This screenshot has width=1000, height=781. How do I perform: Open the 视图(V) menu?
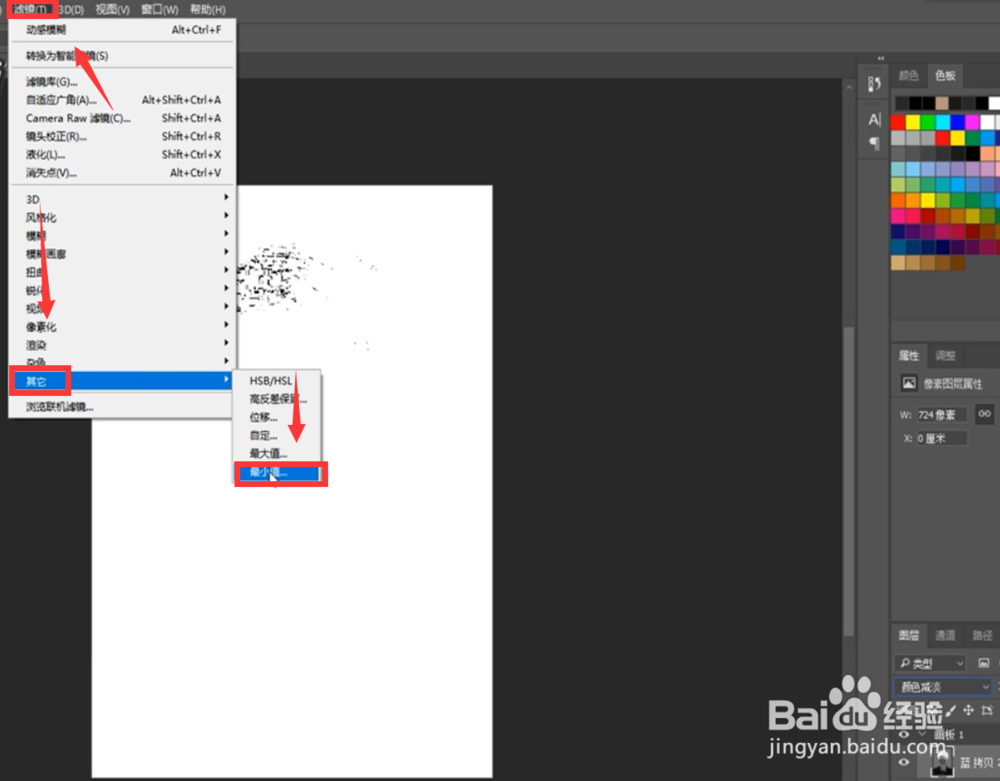[x=112, y=10]
